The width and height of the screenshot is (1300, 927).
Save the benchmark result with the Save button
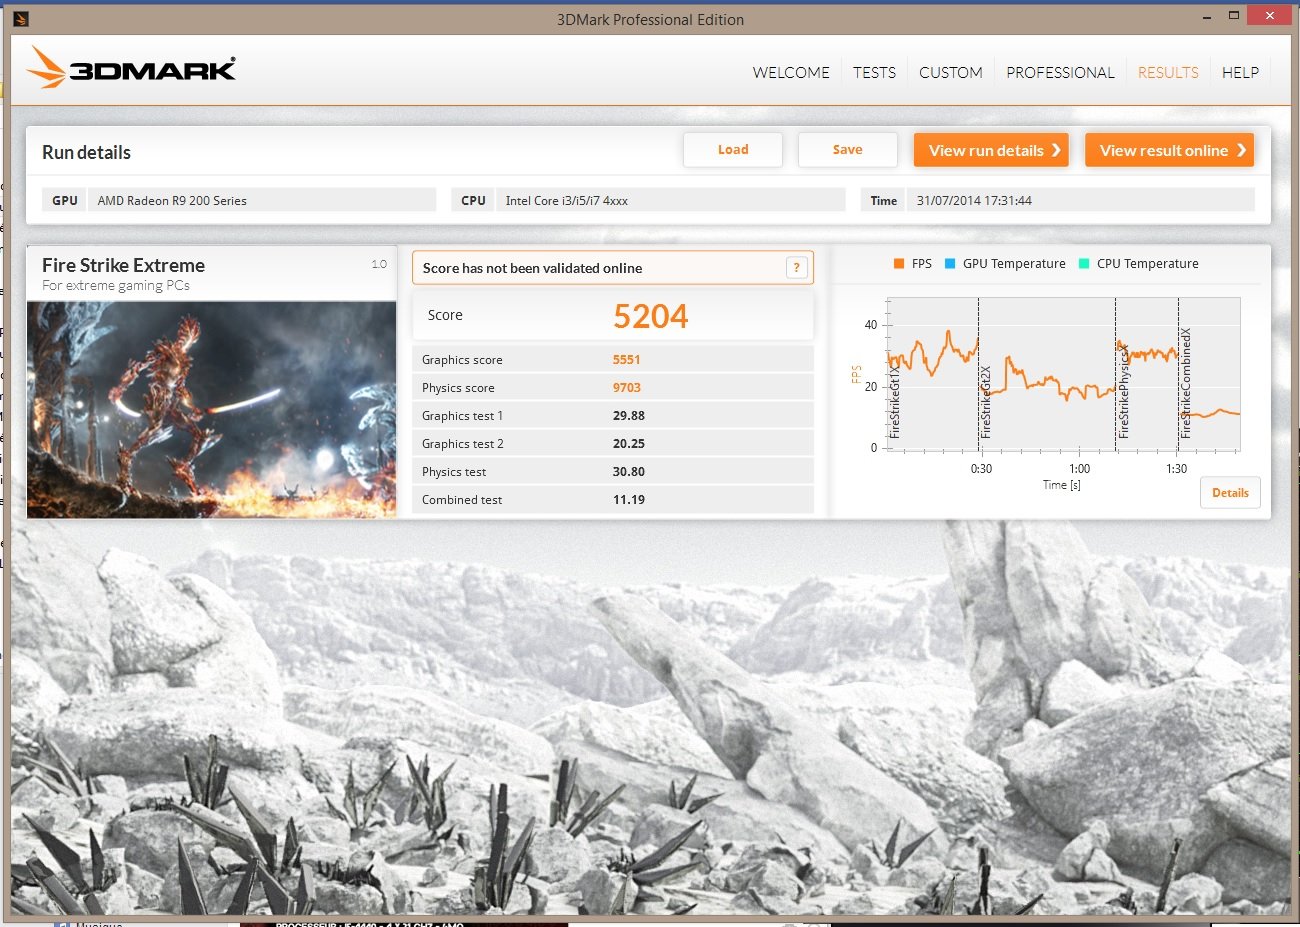[x=847, y=150]
